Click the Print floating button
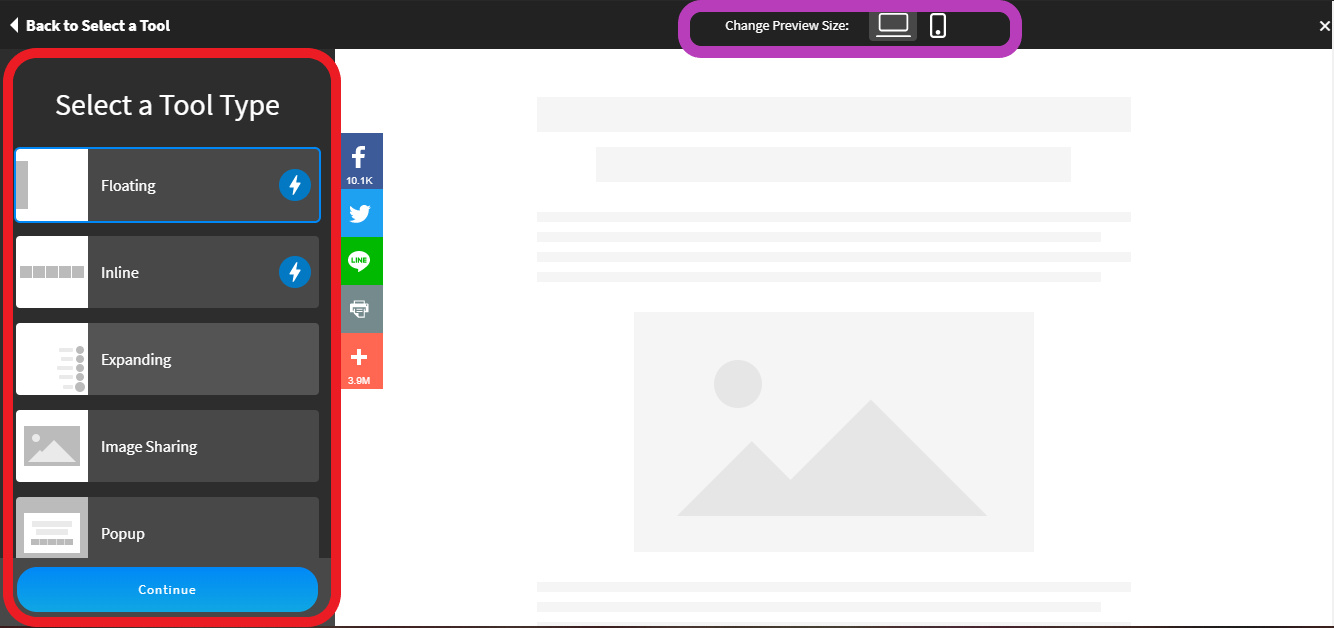Viewport: 1334px width, 628px height. click(x=360, y=309)
